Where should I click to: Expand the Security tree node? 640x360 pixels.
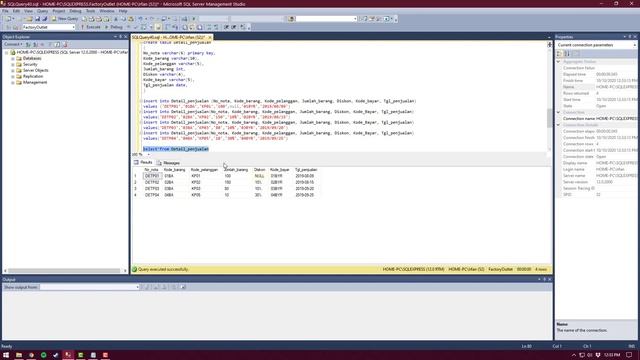[13, 64]
